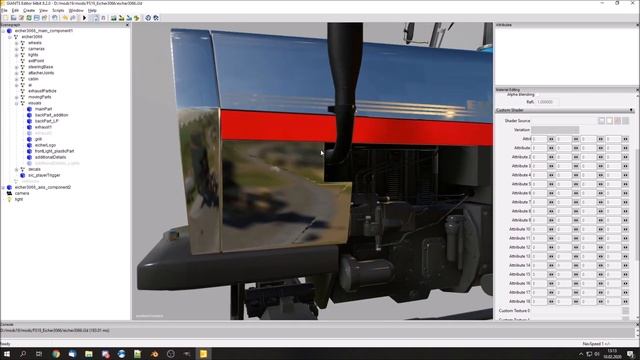The width and height of the screenshot is (640, 360).
Task: Select exhaust1 shape node
Action: tap(43, 127)
